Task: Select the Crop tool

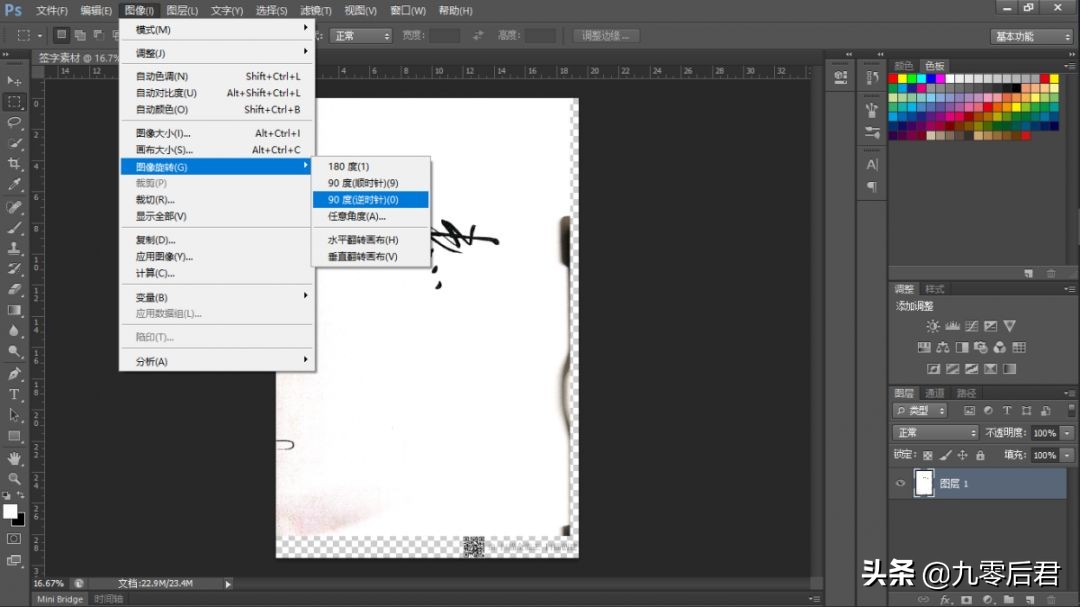Action: click(x=14, y=164)
